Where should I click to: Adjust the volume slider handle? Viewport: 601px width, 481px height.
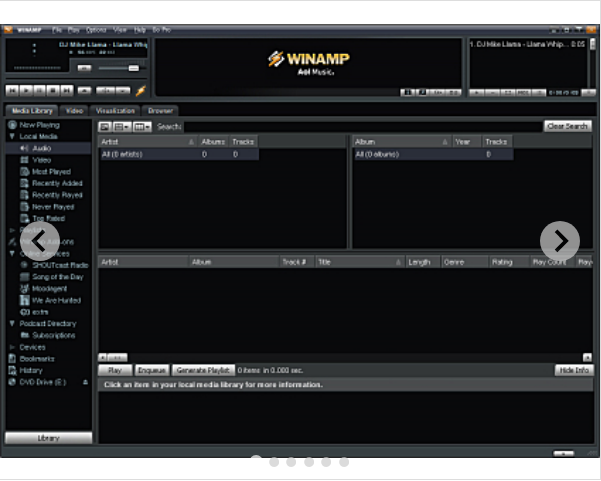(133, 68)
